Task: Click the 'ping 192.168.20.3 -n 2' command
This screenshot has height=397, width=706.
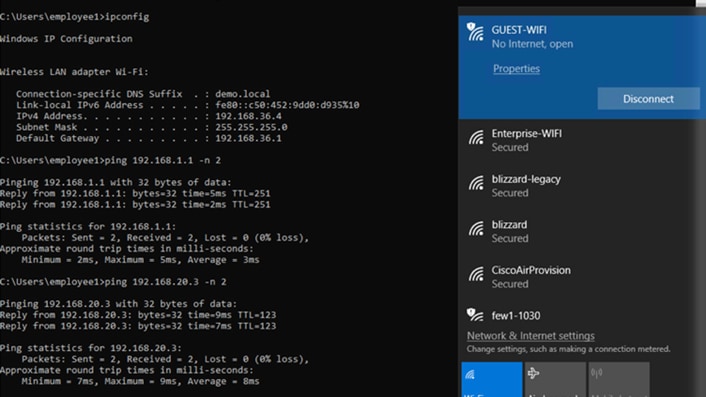Action: pos(165,282)
